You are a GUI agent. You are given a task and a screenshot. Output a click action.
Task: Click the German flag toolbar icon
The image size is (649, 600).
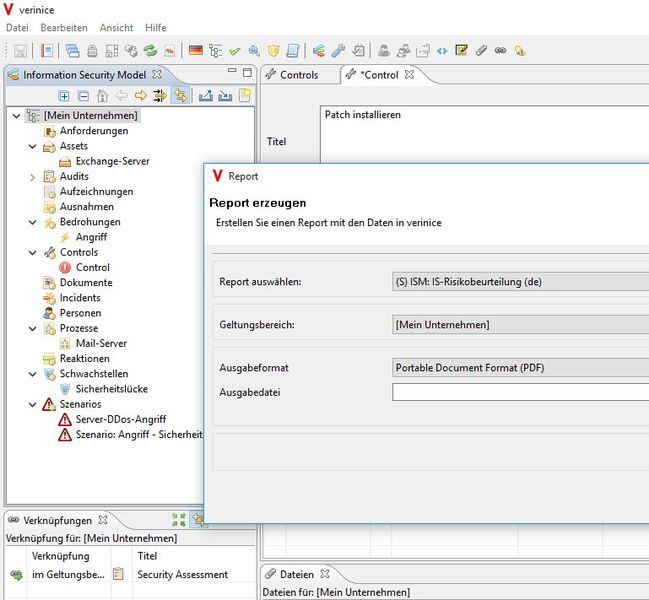click(195, 50)
